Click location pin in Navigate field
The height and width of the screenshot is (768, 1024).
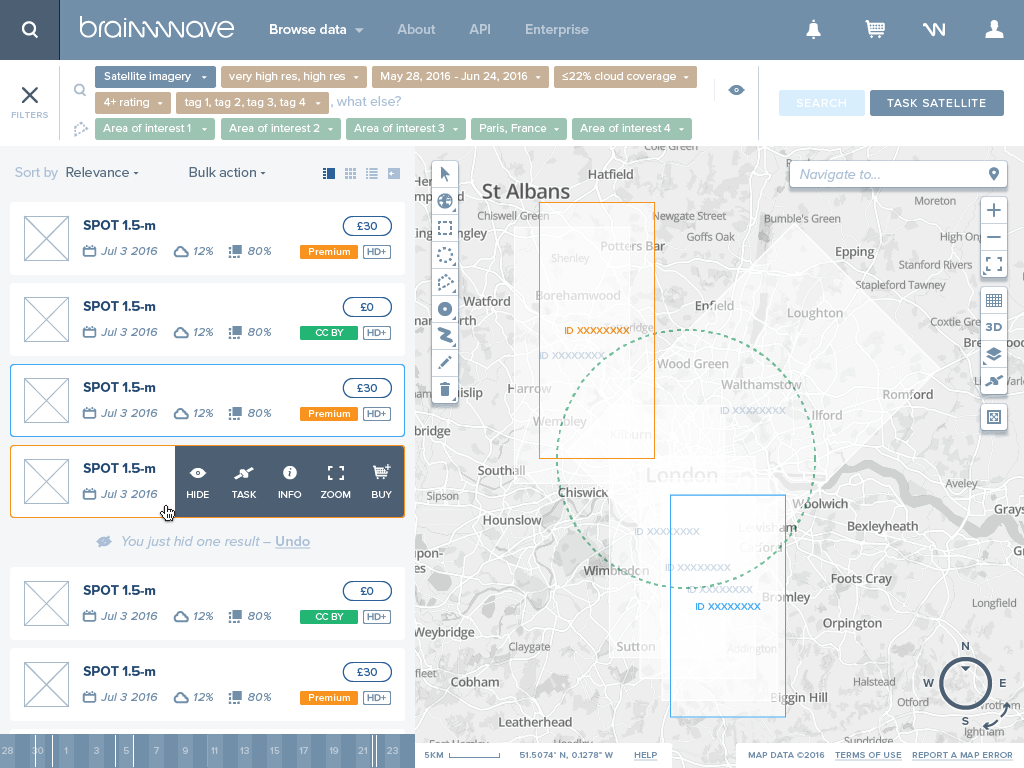click(x=993, y=174)
